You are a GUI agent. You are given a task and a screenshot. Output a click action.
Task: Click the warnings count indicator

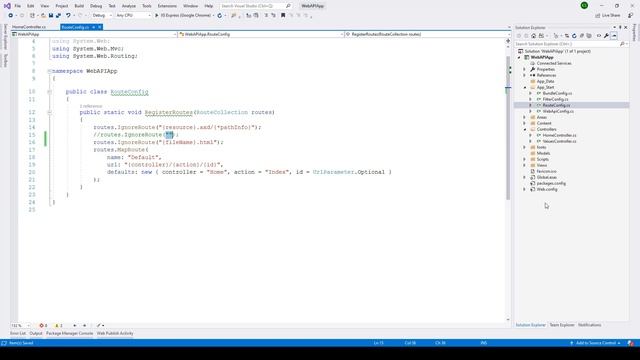click(x=59, y=326)
